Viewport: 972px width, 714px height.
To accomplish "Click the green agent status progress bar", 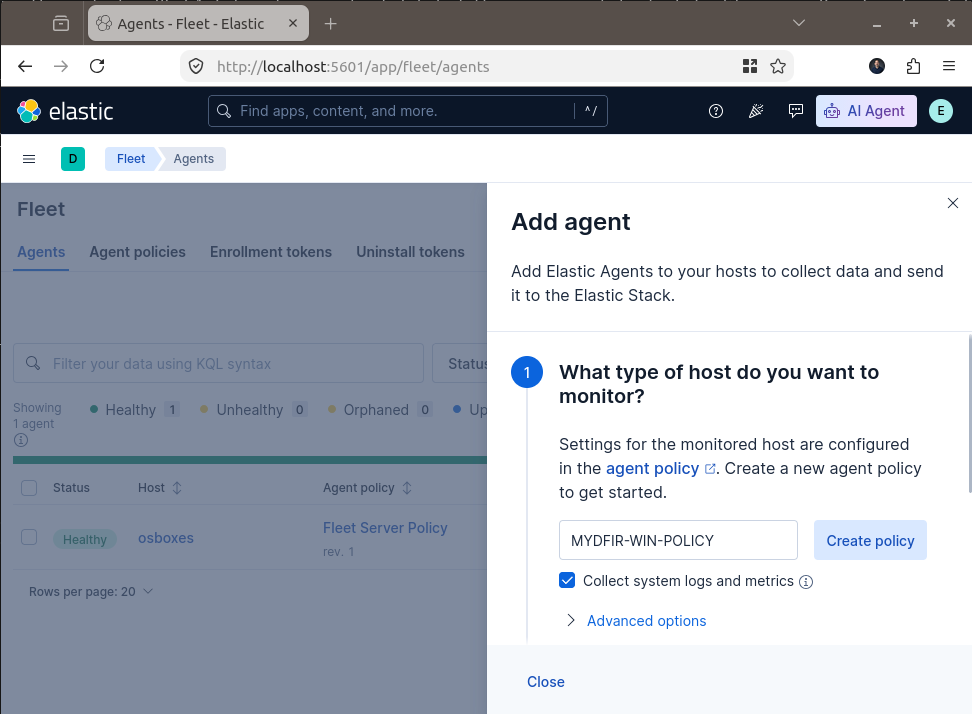I will coord(250,460).
